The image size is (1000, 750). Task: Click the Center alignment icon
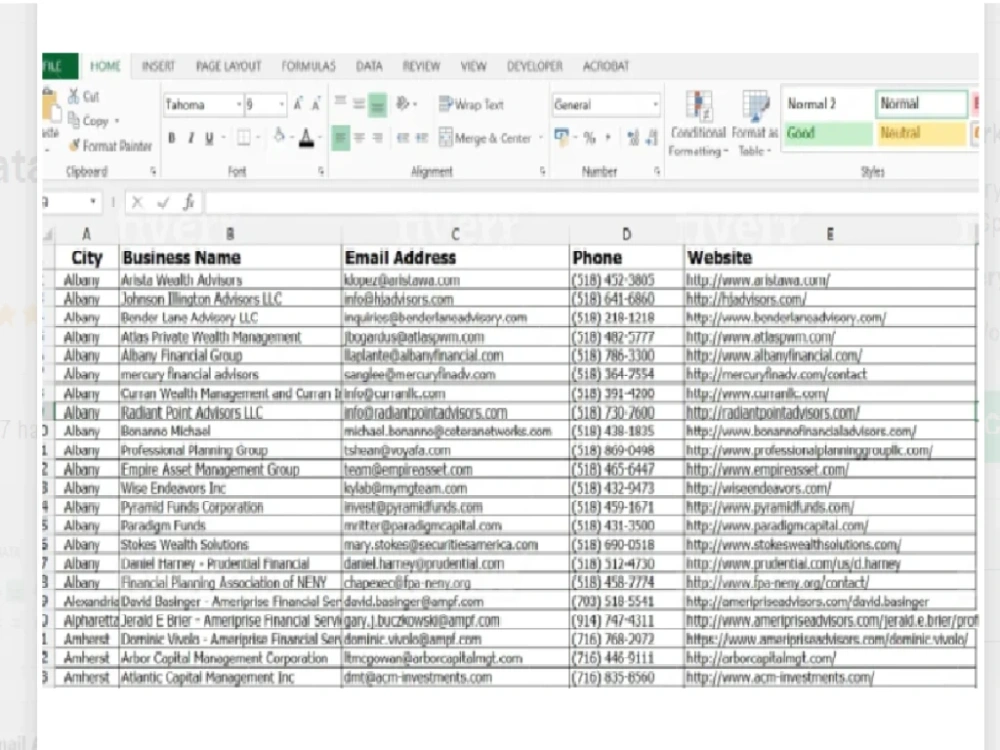pos(359,138)
